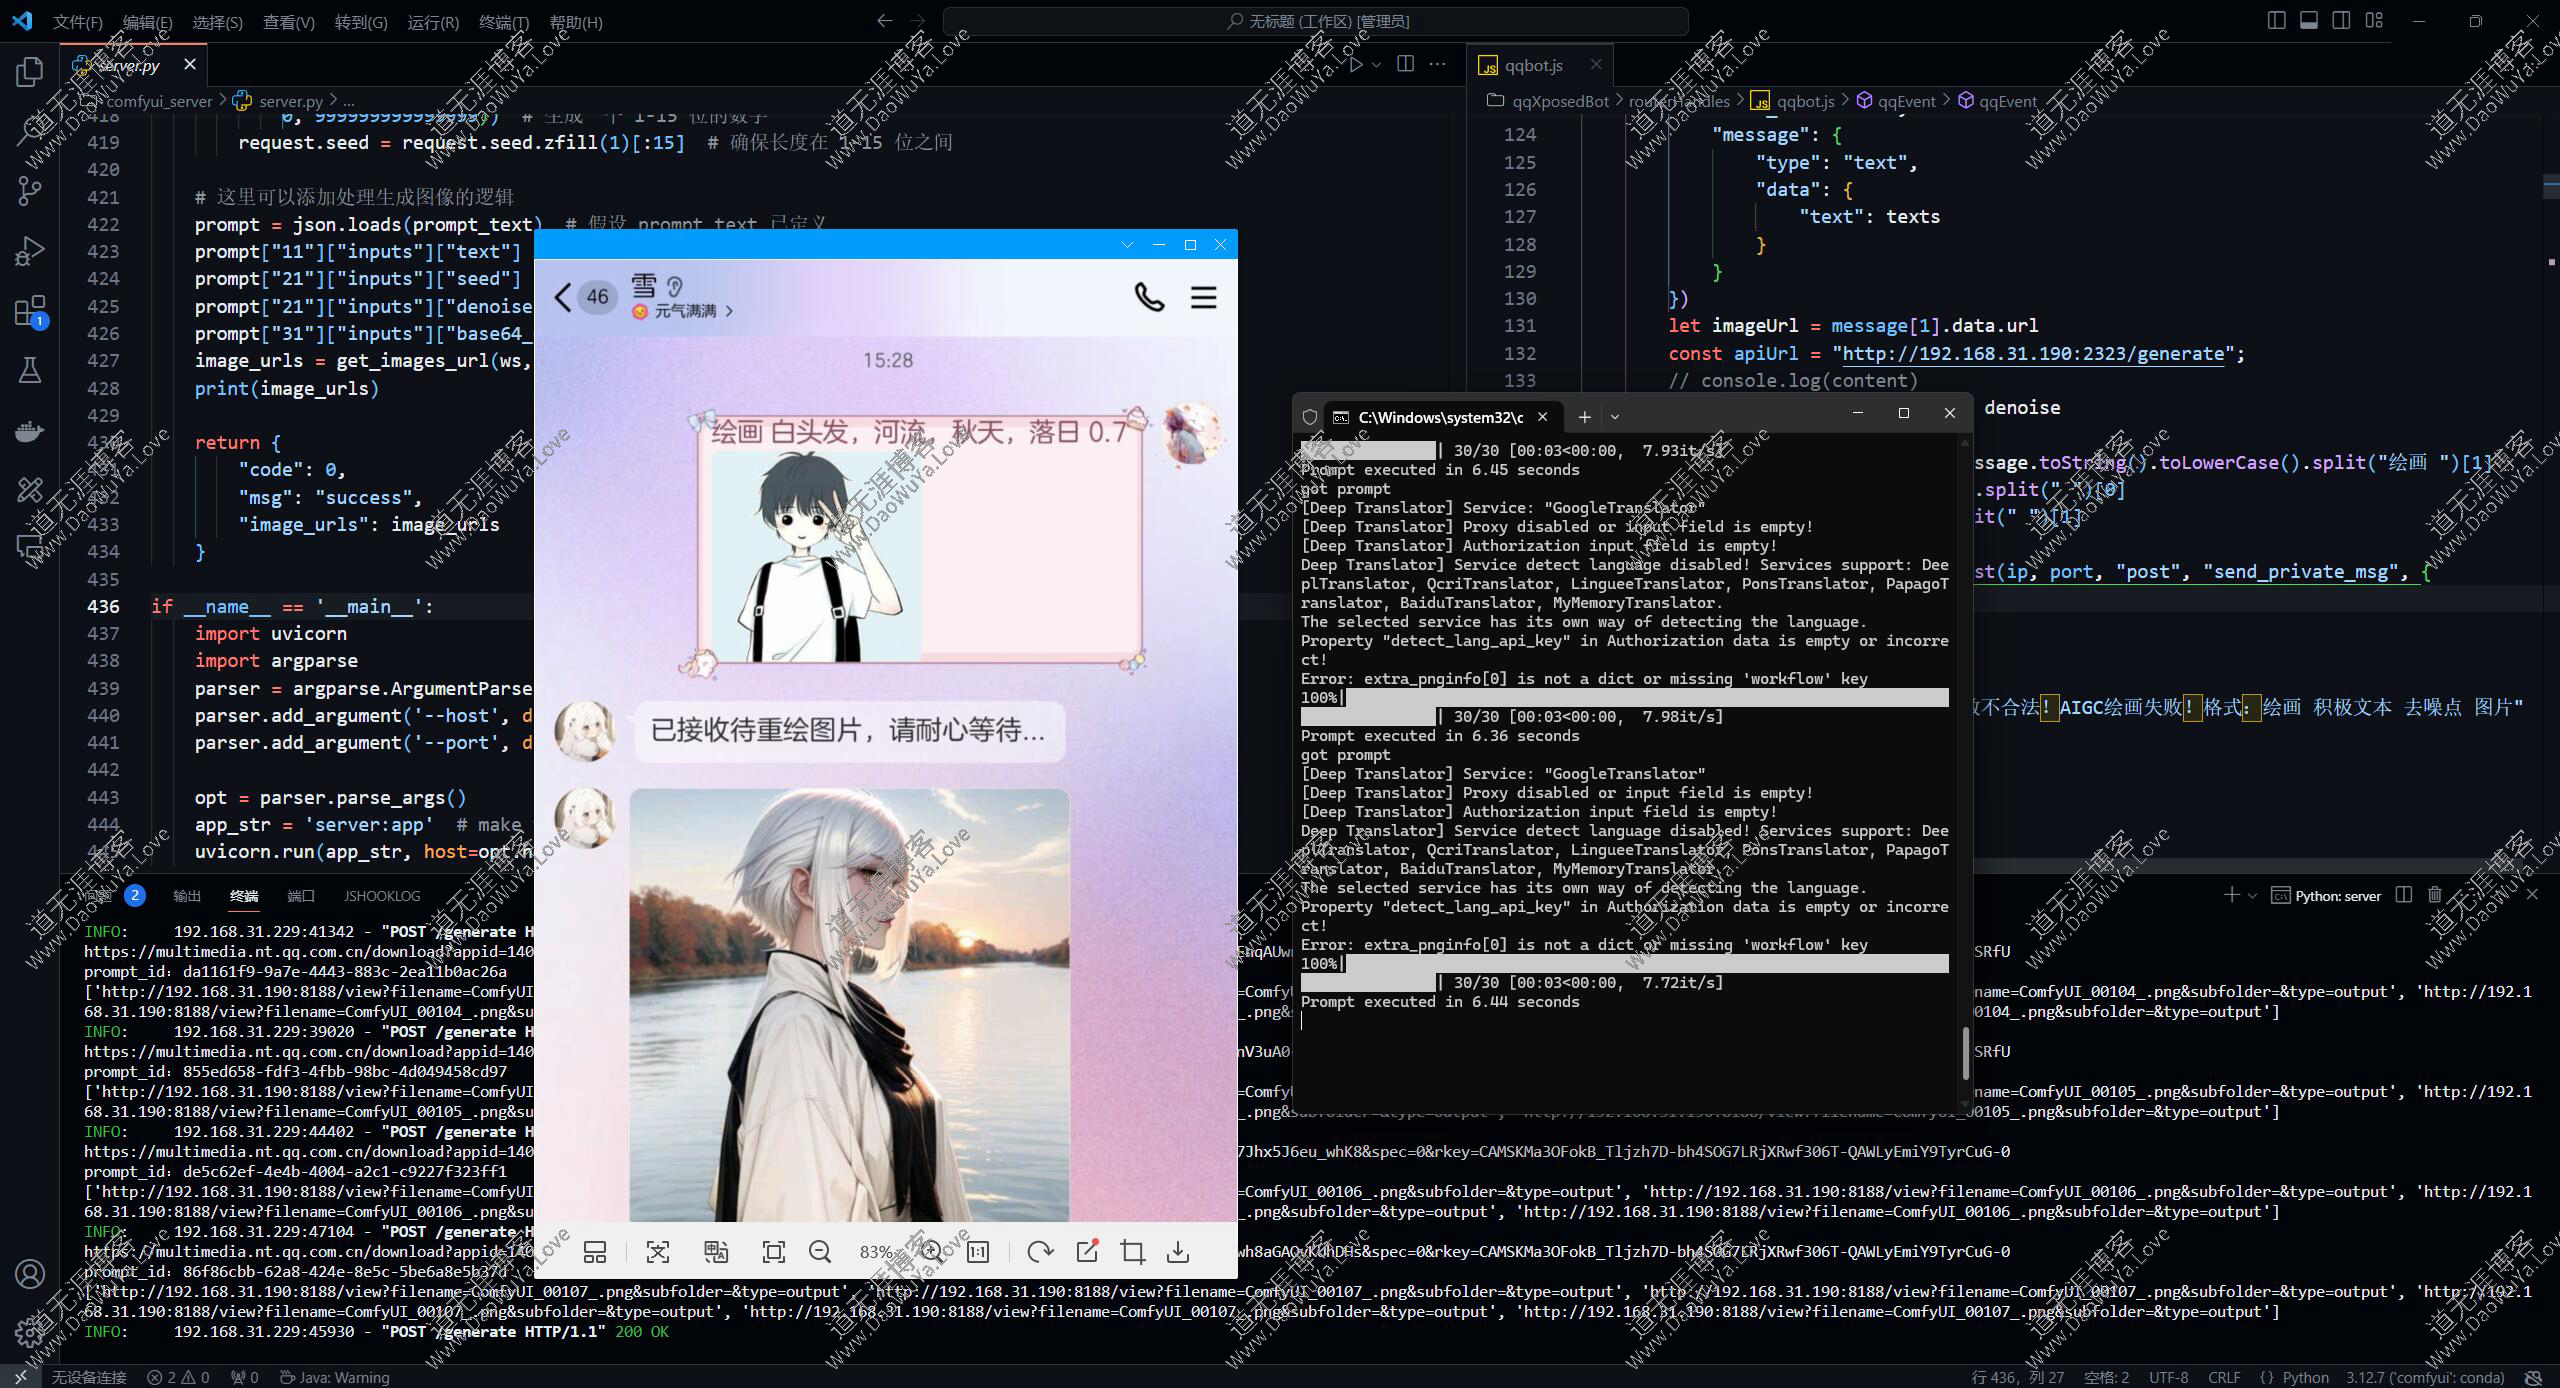Click the black-haired boy sketch thumbnail

coord(815,555)
